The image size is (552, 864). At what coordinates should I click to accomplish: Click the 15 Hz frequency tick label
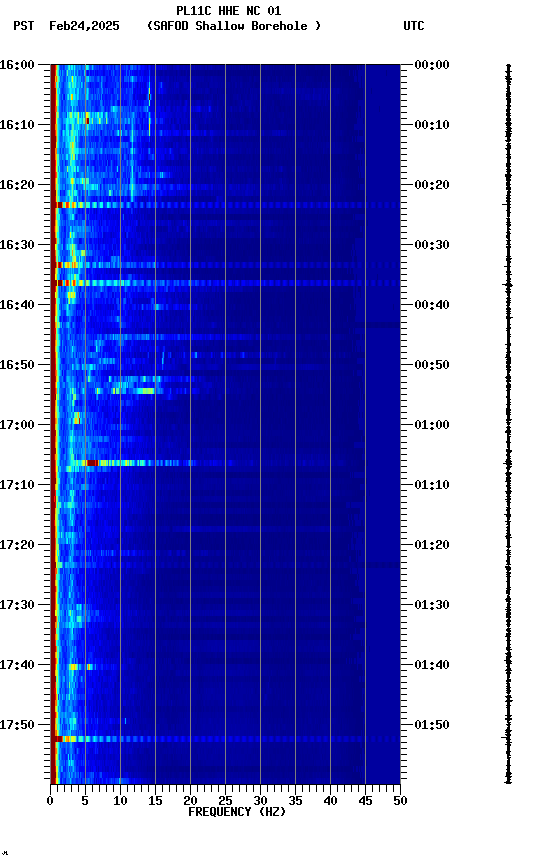(155, 801)
